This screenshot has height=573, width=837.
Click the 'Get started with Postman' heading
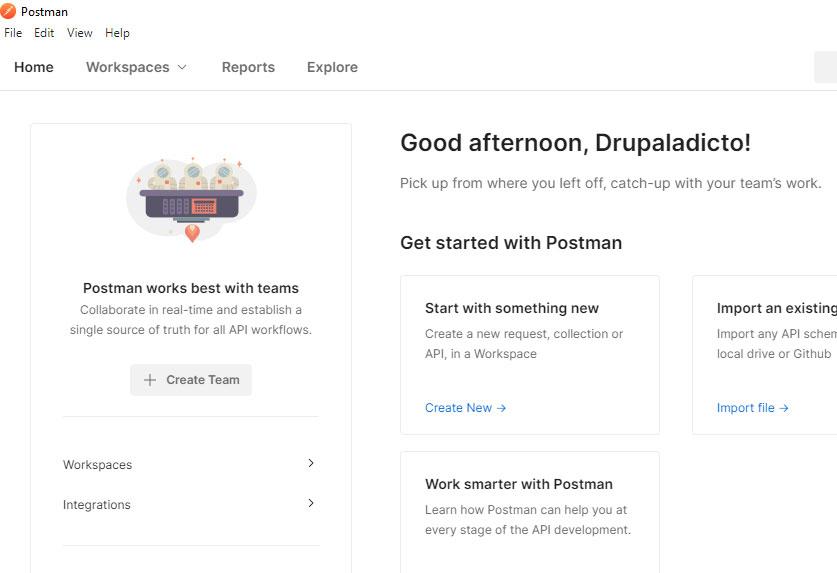coord(511,243)
